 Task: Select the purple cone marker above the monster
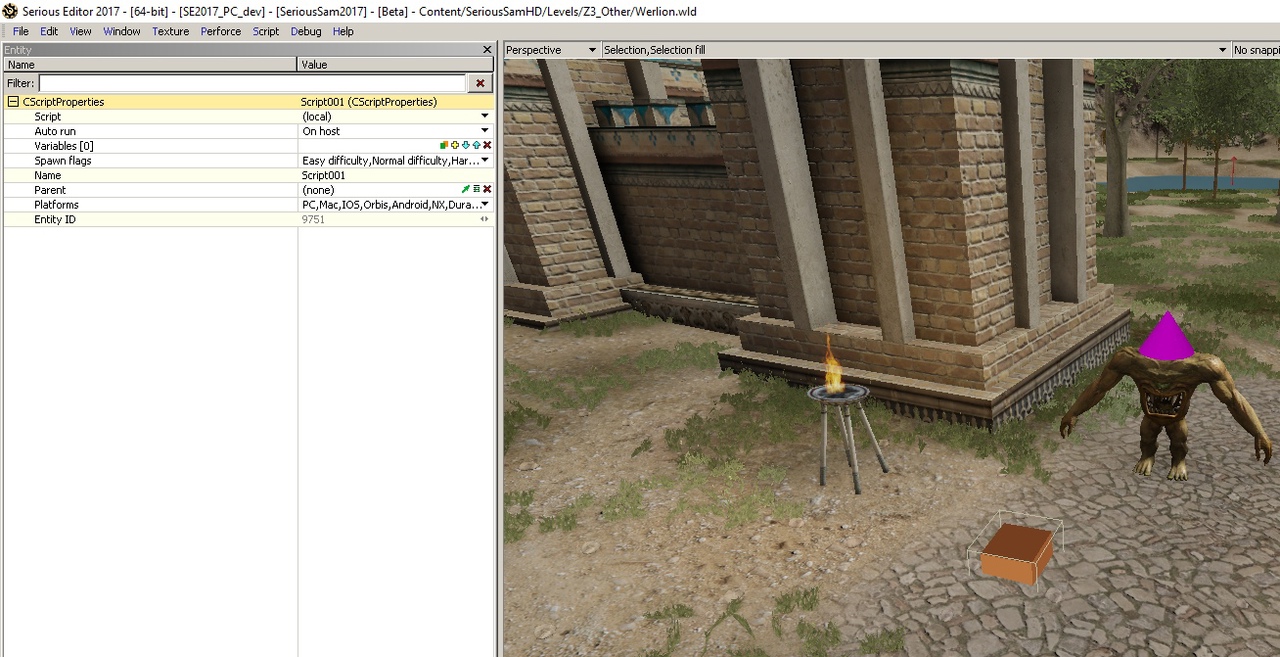coord(1166,335)
